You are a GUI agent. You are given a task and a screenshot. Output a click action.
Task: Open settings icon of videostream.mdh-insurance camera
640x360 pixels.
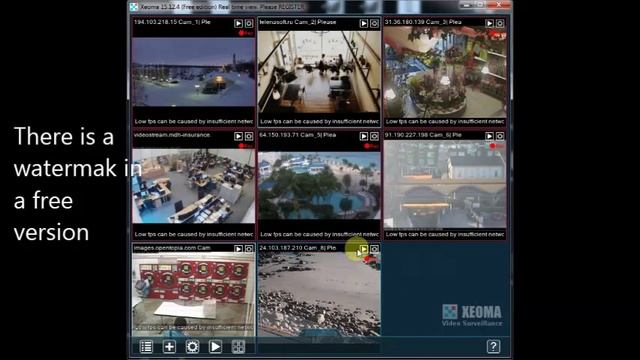click(249, 136)
